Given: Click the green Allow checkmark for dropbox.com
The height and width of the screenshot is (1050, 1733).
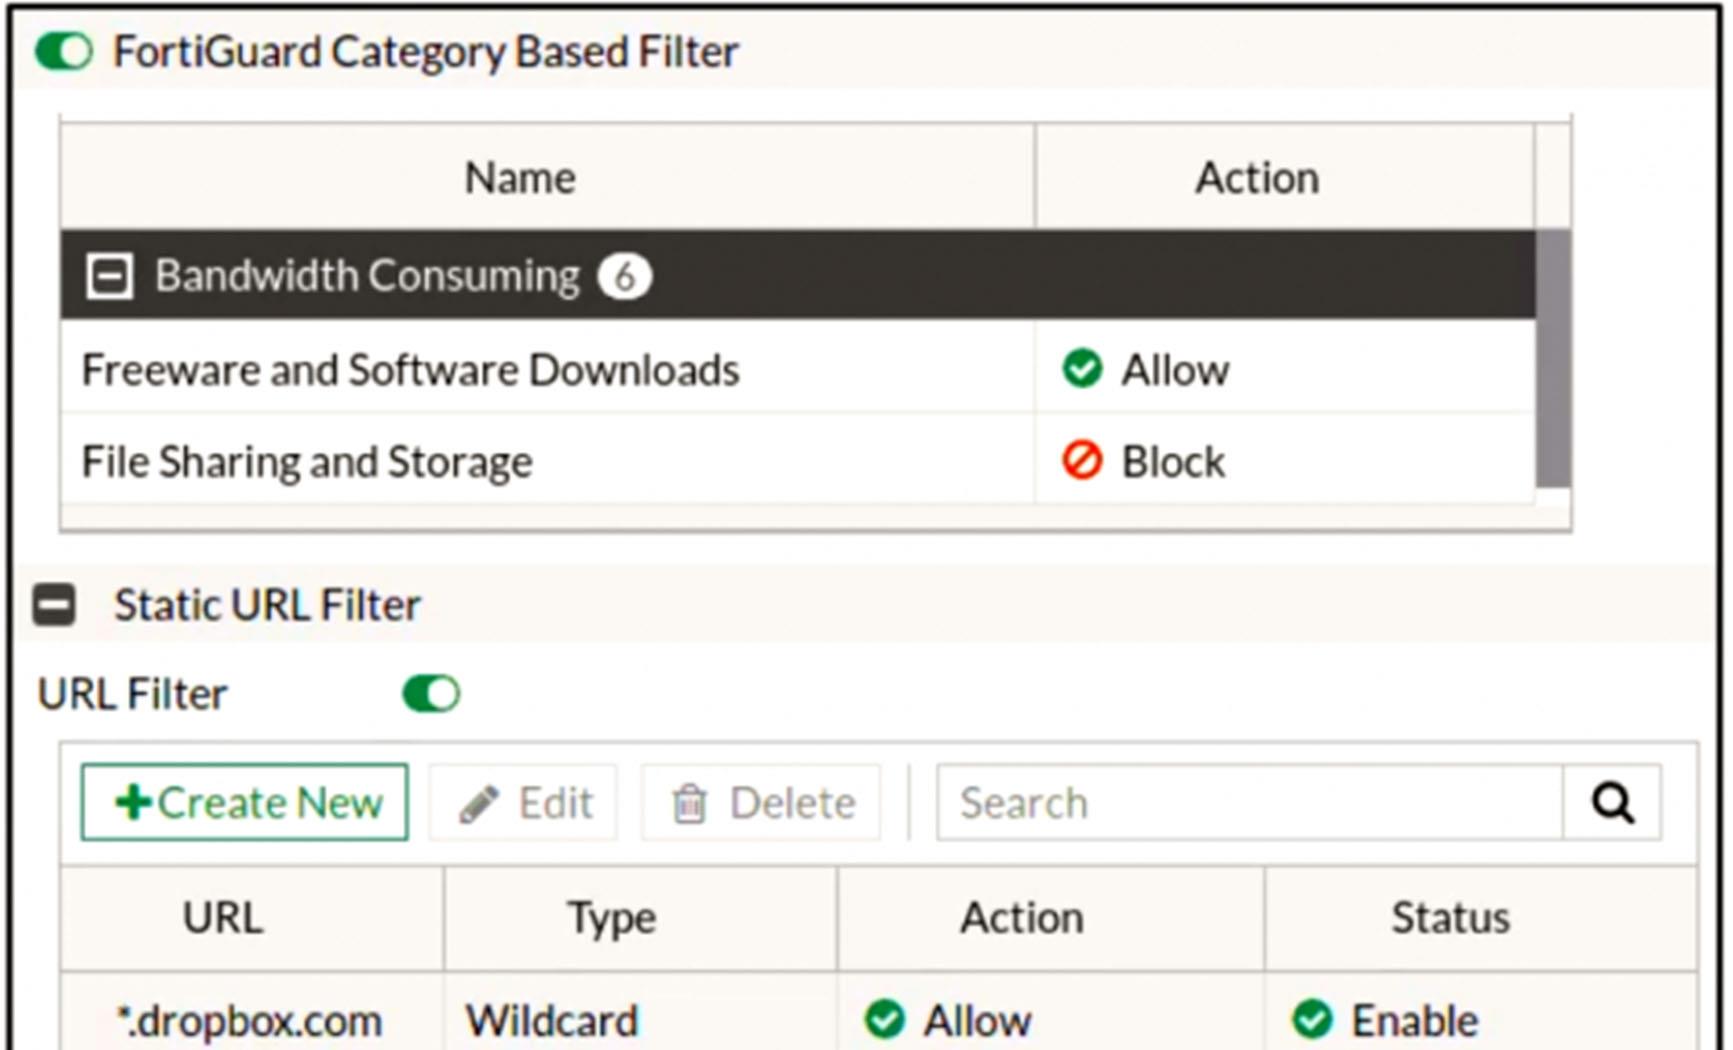Looking at the screenshot, I should click(x=885, y=1020).
